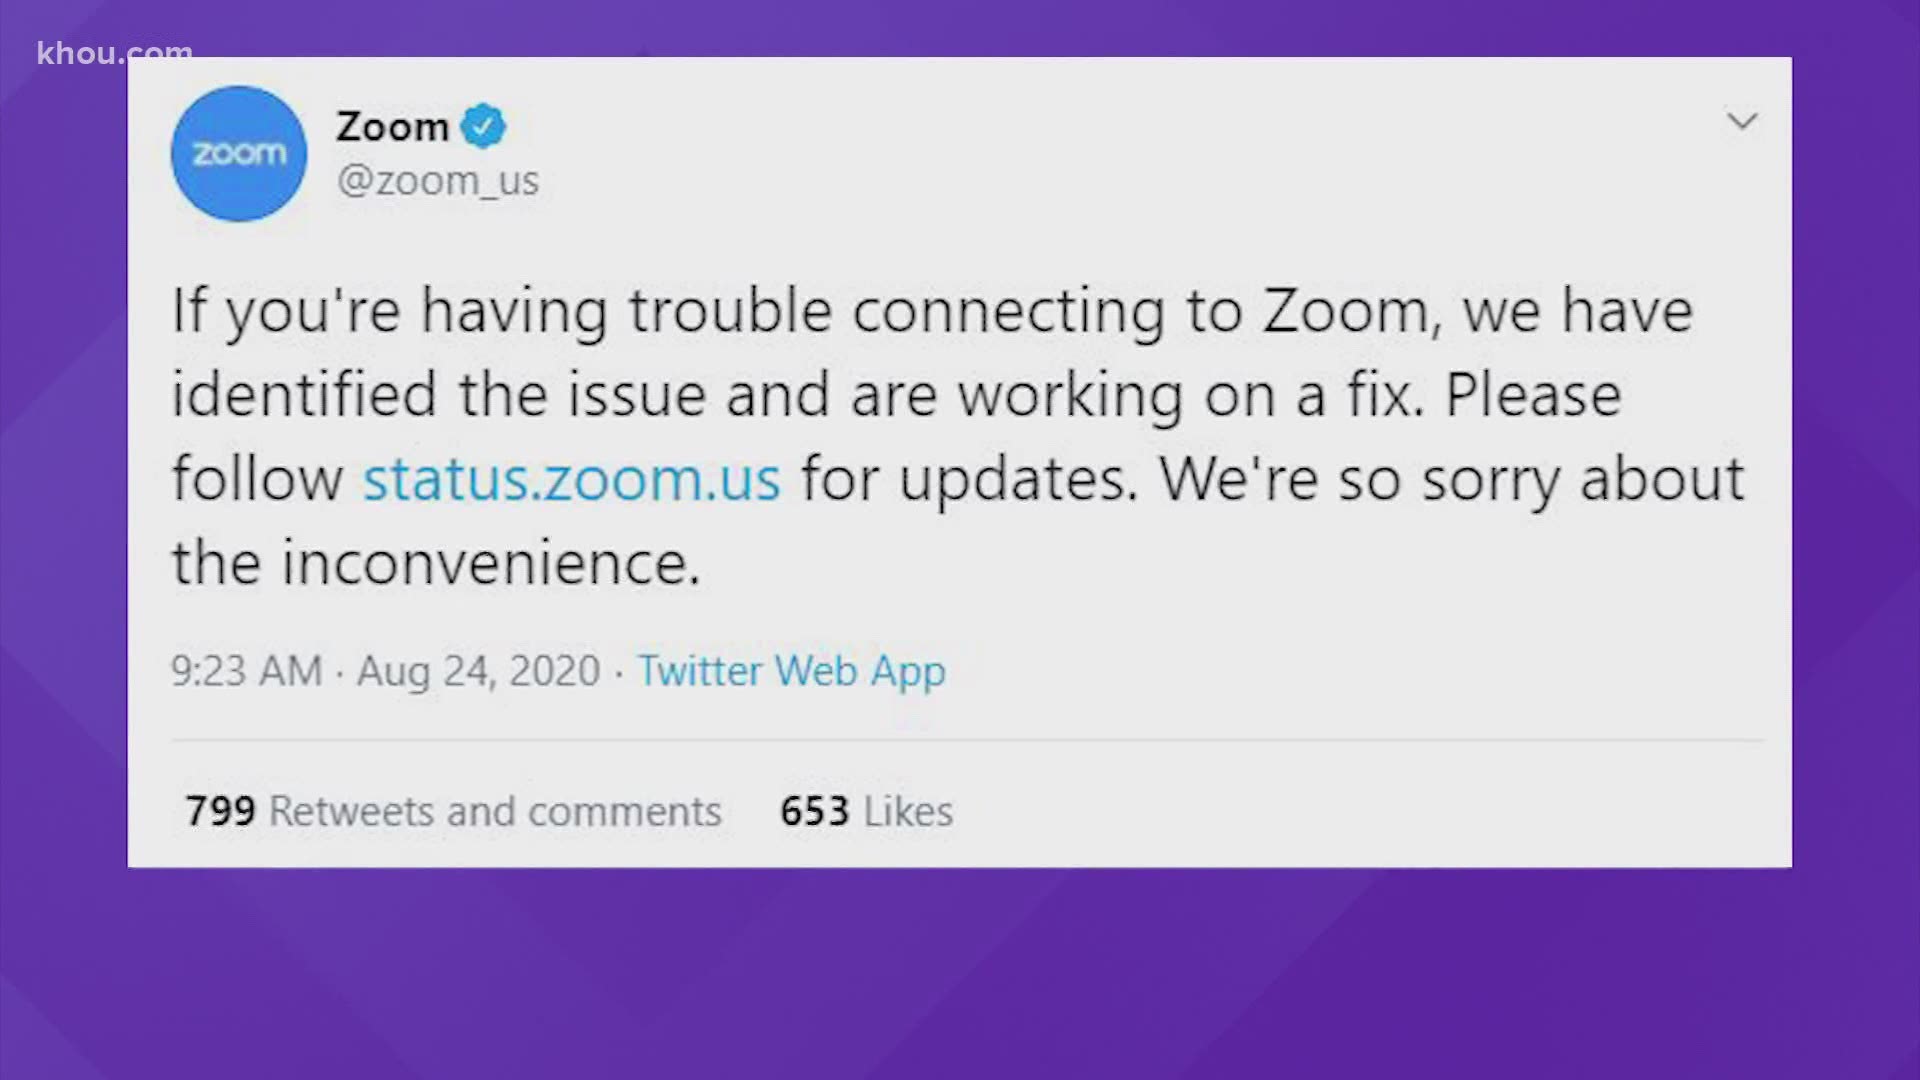This screenshot has width=1920, height=1080.
Task: Open the status.zoom.us link
Action: pyautogui.click(x=571, y=479)
